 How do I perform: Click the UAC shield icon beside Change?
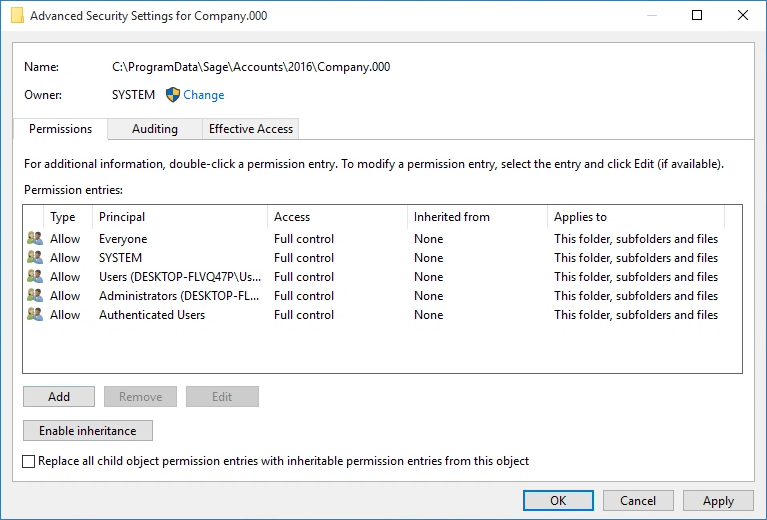click(x=172, y=95)
